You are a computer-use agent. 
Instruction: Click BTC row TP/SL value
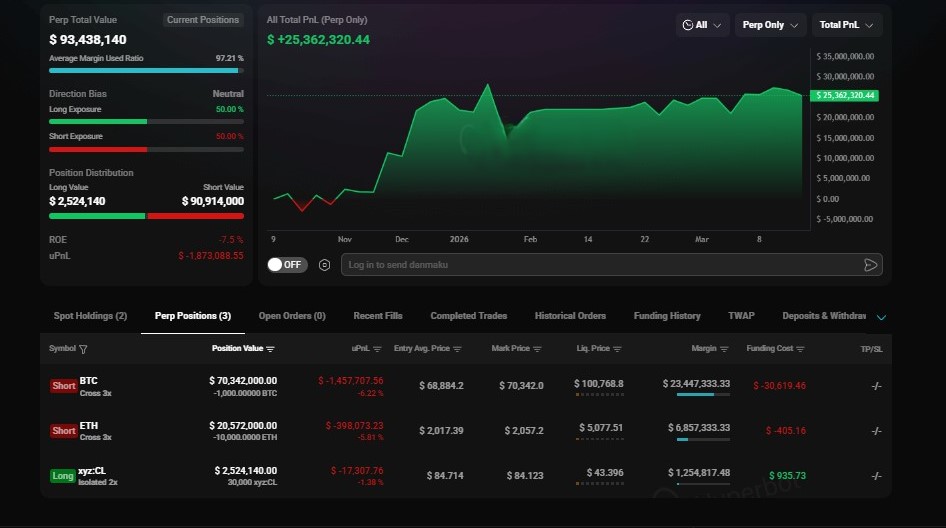coord(877,386)
